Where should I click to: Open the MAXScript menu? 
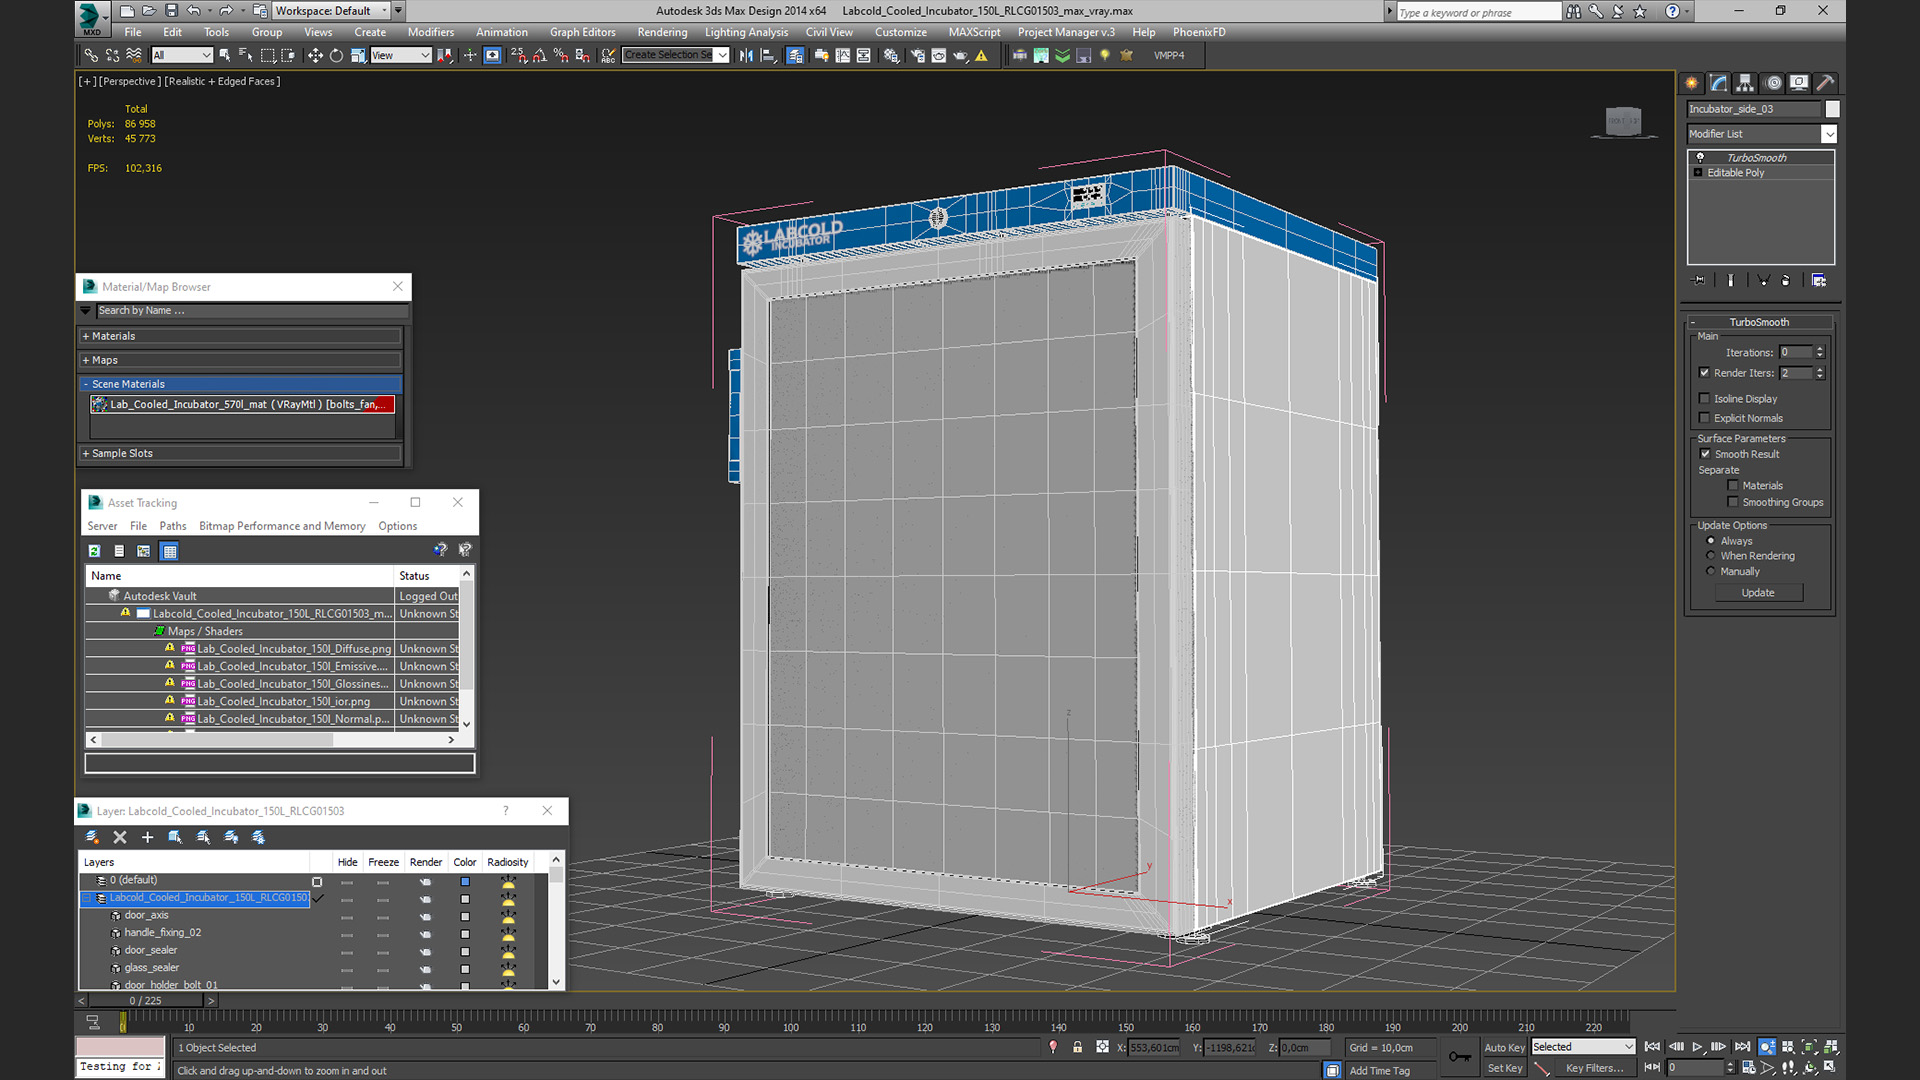pos(974,32)
